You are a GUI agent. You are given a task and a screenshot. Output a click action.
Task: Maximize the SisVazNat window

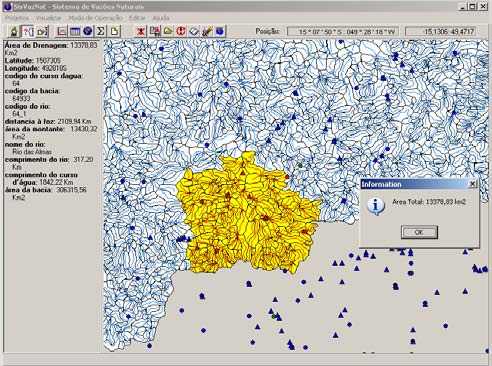coord(473,7)
